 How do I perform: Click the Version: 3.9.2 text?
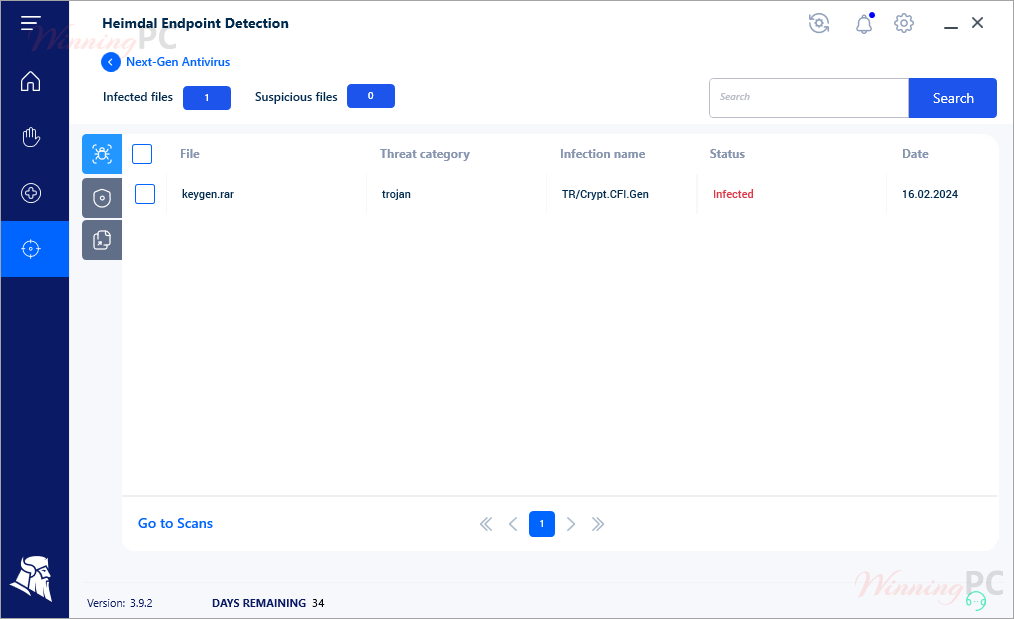point(120,603)
